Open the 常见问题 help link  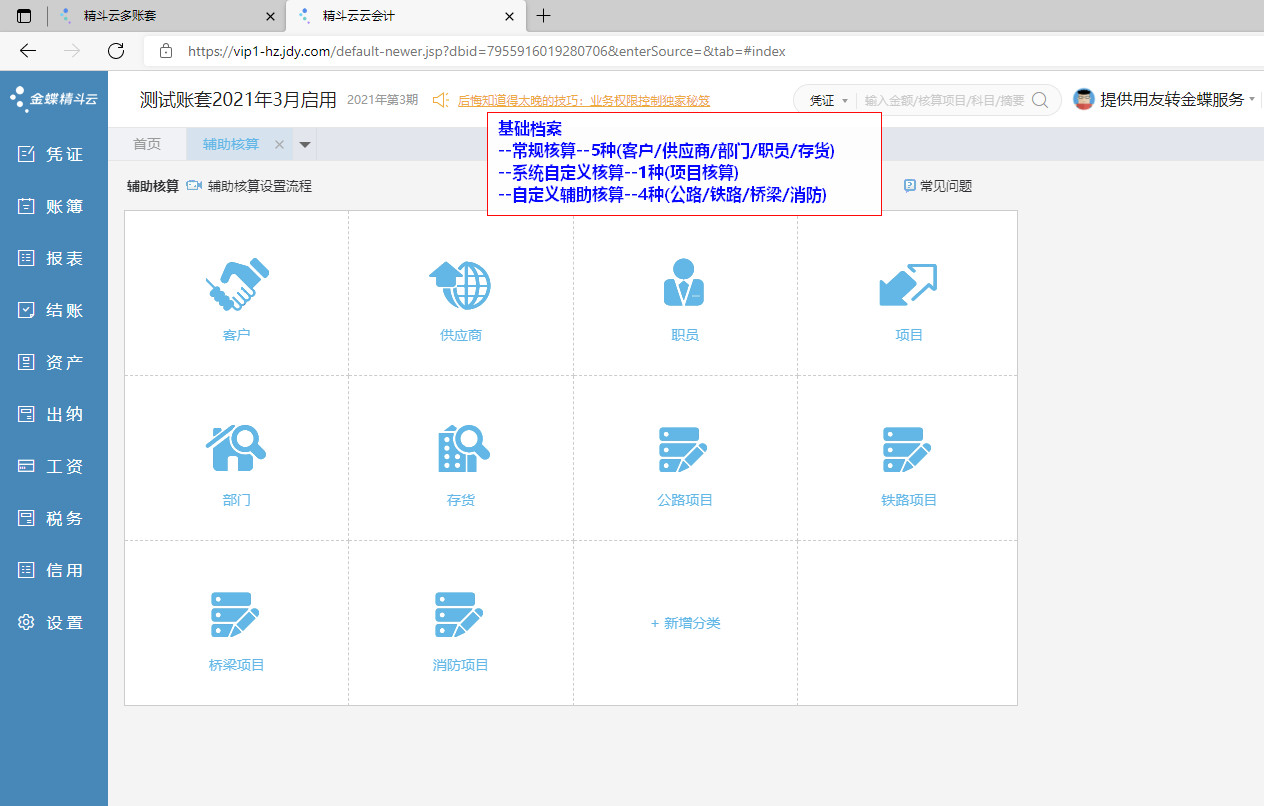pyautogui.click(x=938, y=186)
